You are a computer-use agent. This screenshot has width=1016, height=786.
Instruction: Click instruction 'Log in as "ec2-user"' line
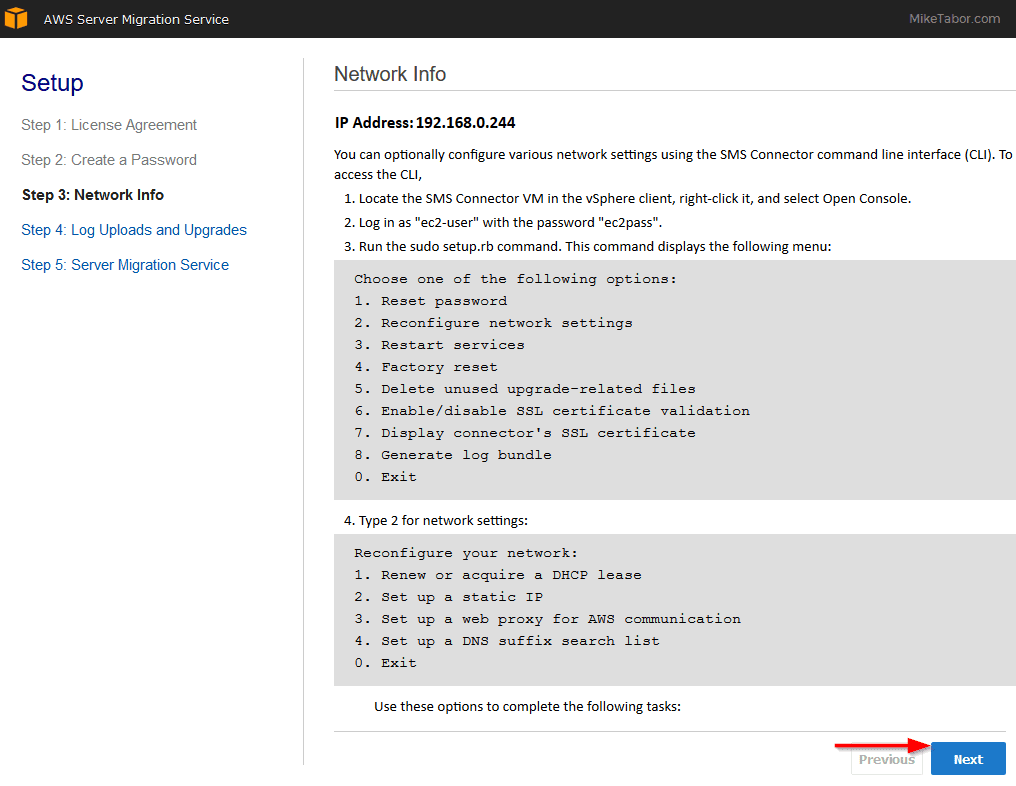[x=503, y=222]
